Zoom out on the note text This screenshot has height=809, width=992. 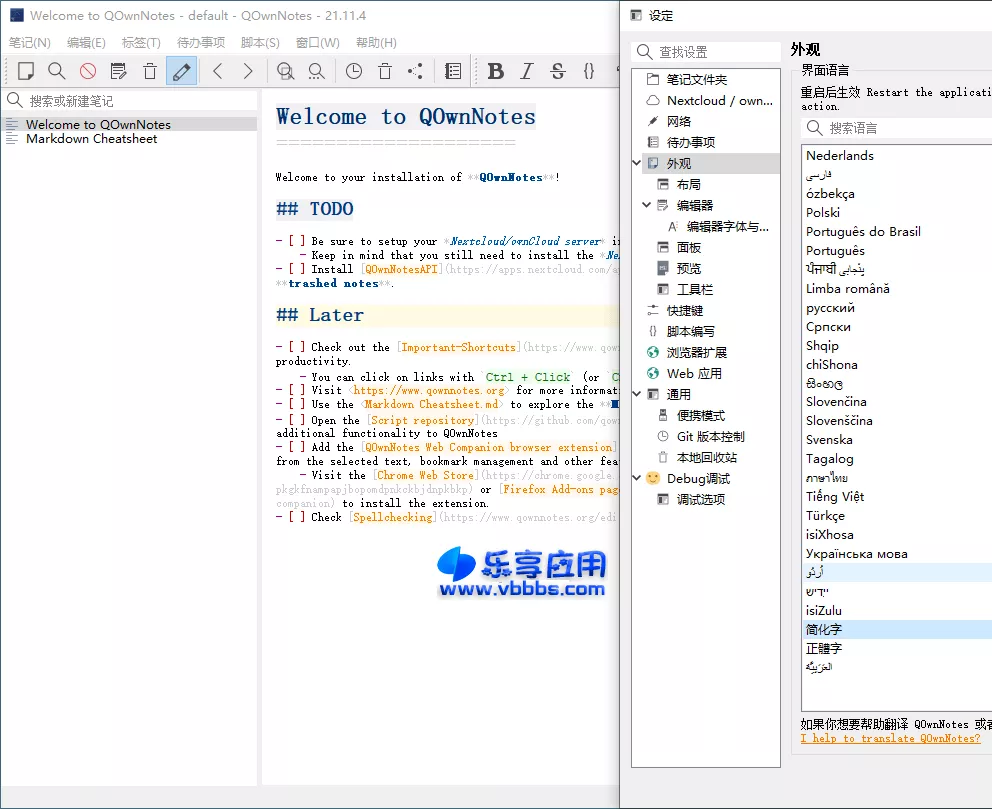tap(315, 71)
